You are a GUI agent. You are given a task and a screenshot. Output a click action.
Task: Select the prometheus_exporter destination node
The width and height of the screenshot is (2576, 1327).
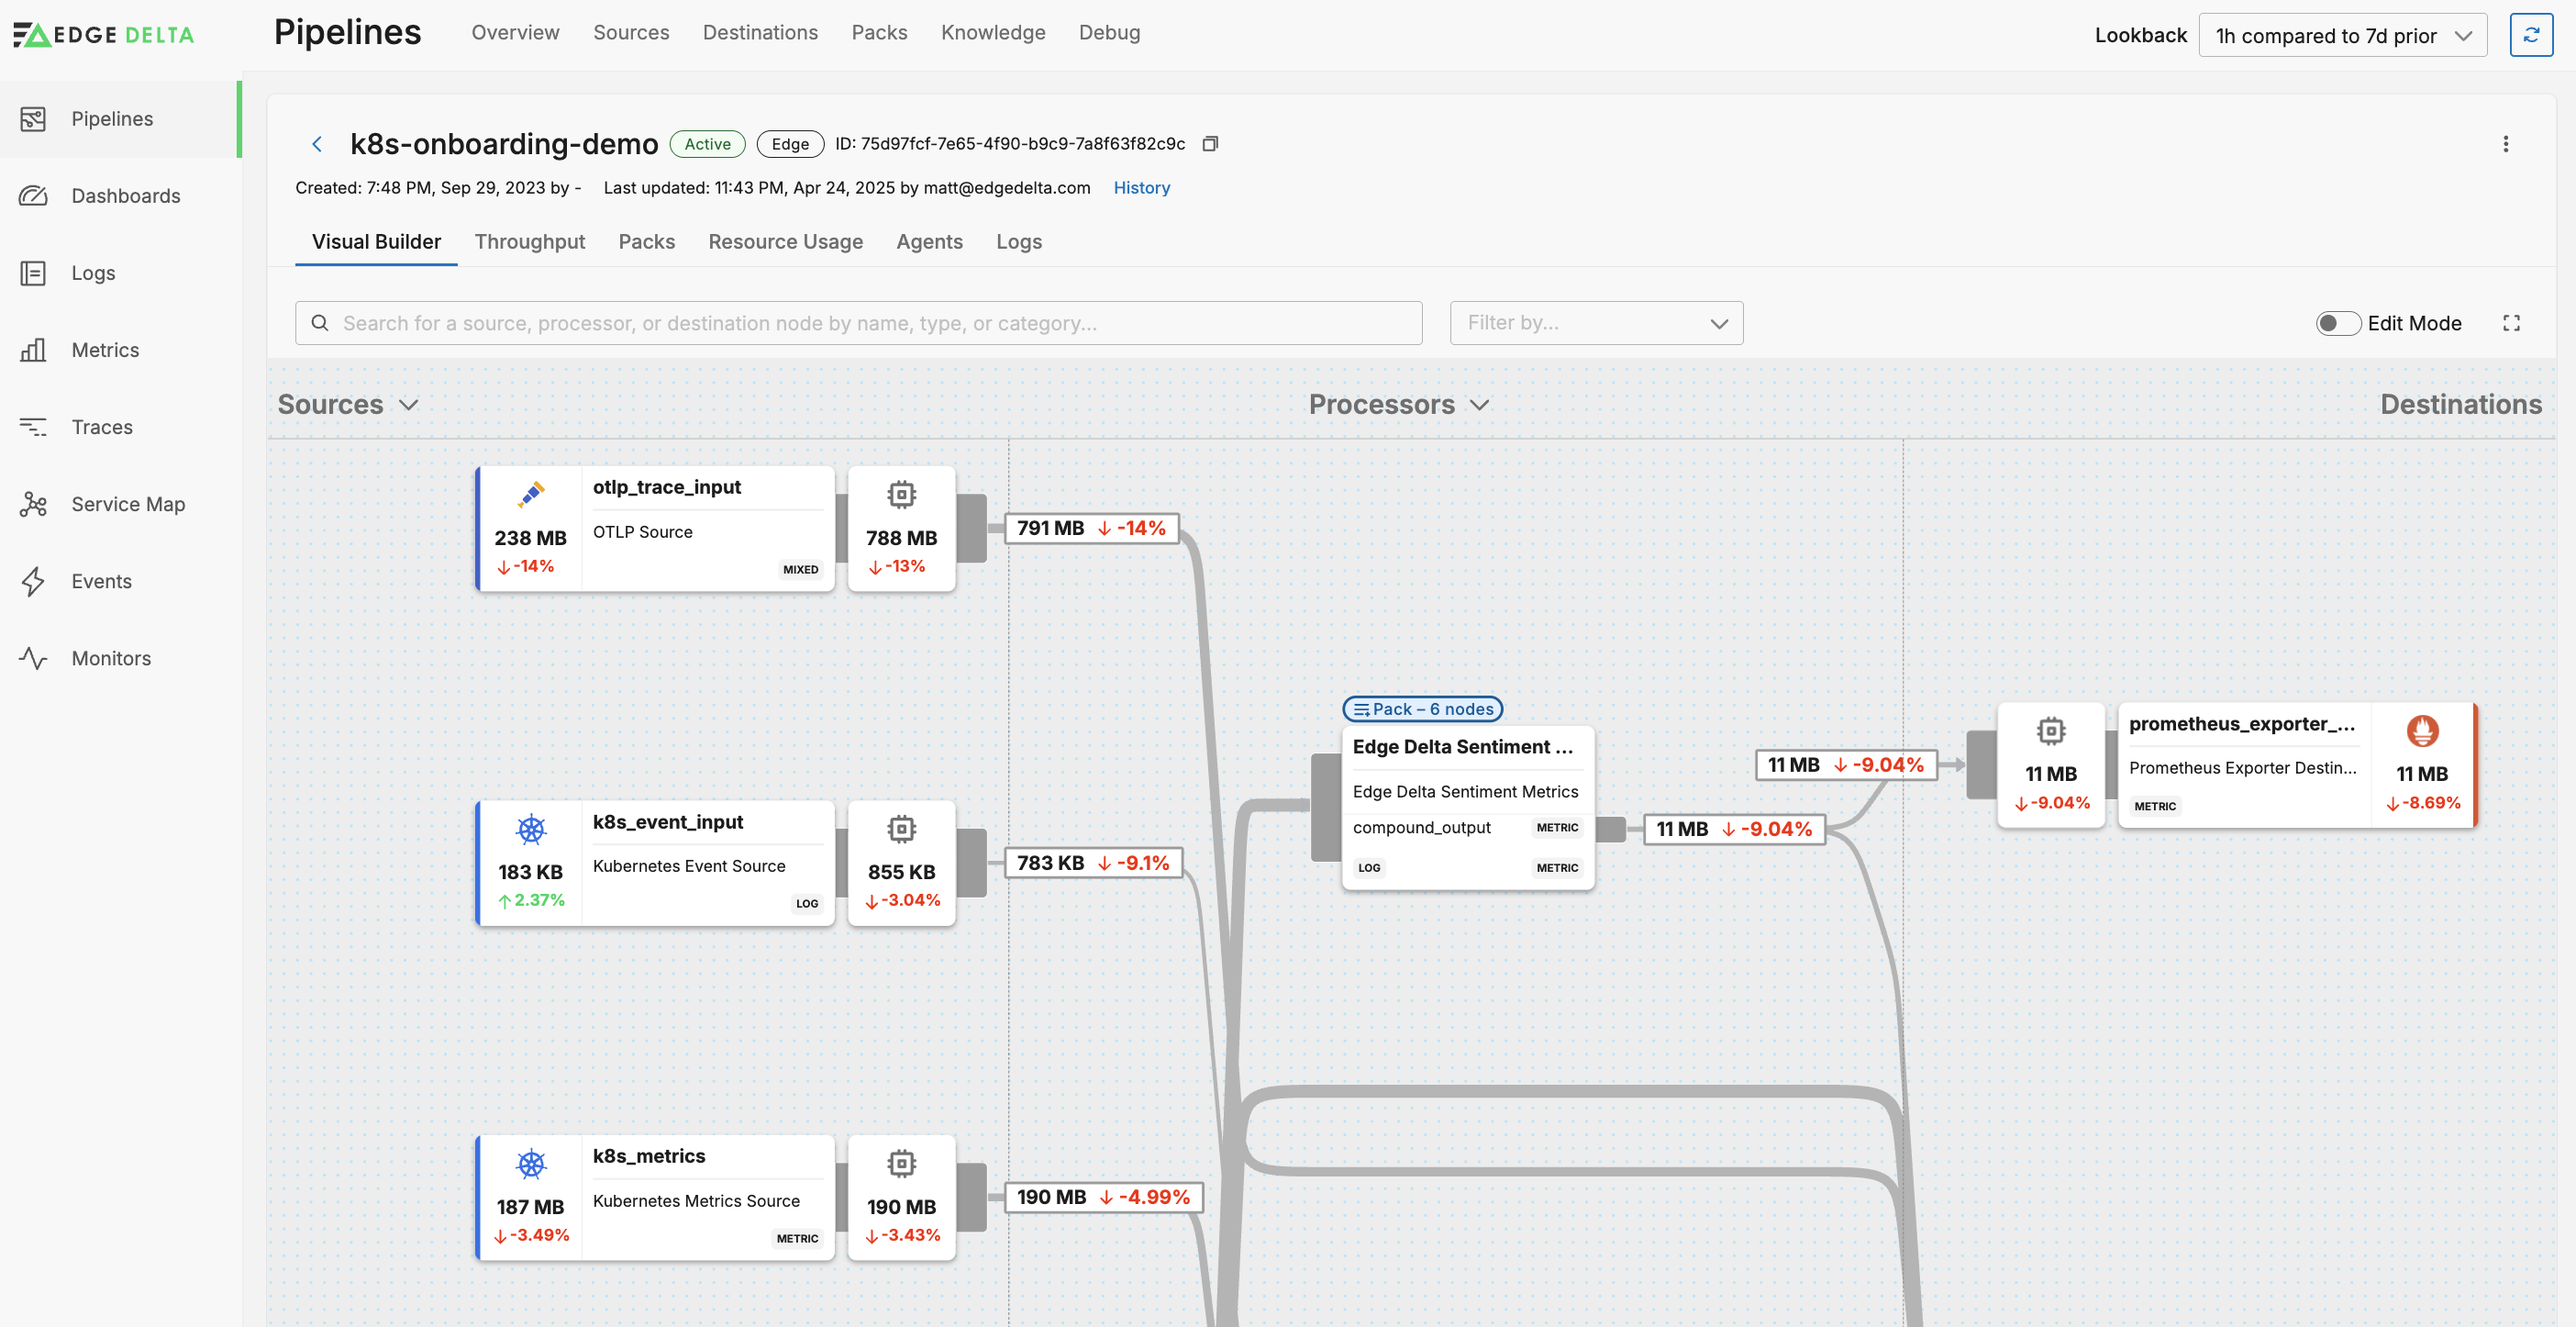point(2297,766)
